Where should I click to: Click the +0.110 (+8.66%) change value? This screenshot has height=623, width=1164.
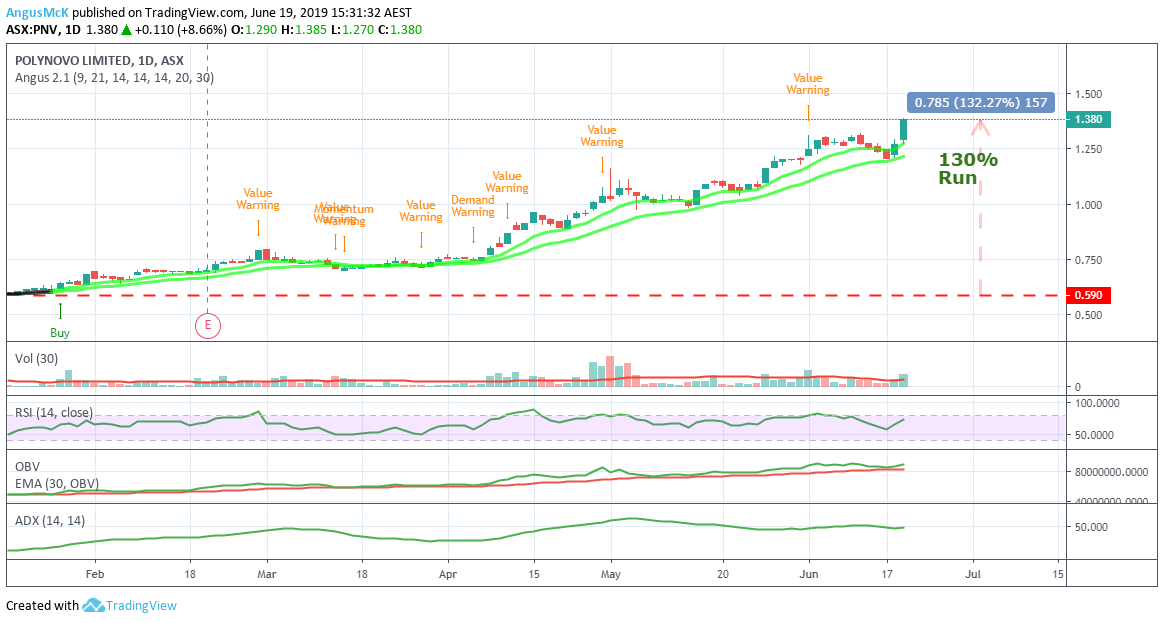tap(180, 30)
